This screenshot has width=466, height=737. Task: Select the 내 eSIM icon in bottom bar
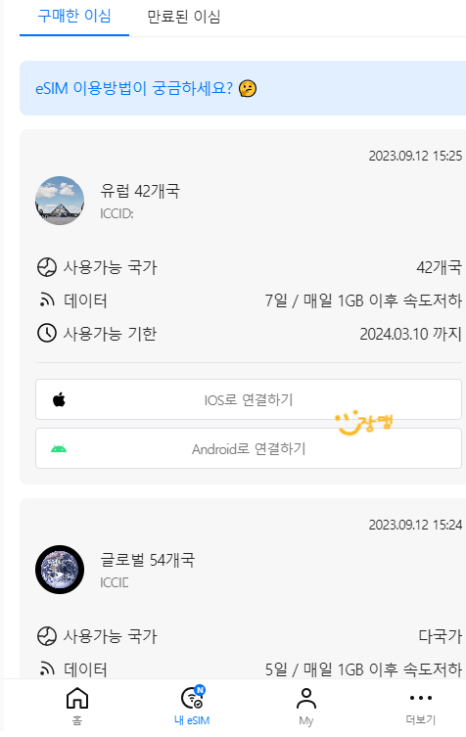pos(192,698)
